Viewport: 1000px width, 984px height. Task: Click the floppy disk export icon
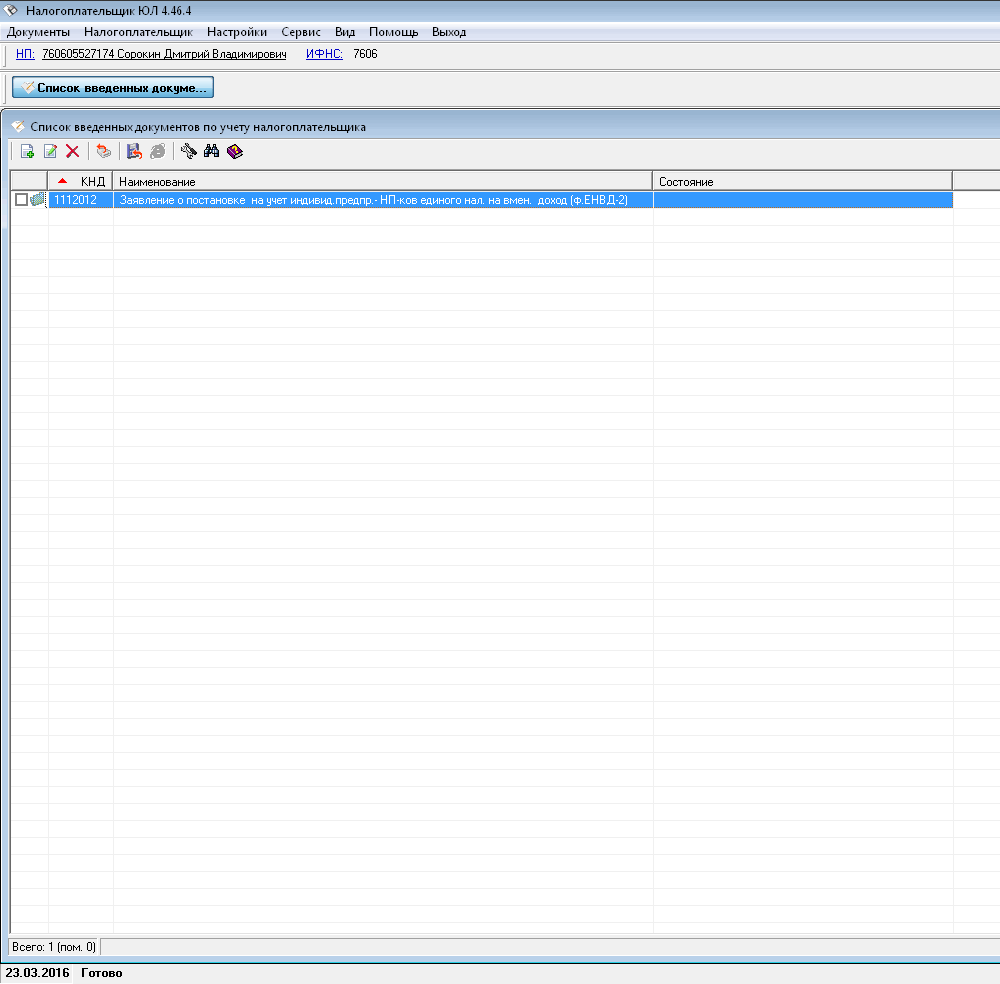click(x=134, y=152)
